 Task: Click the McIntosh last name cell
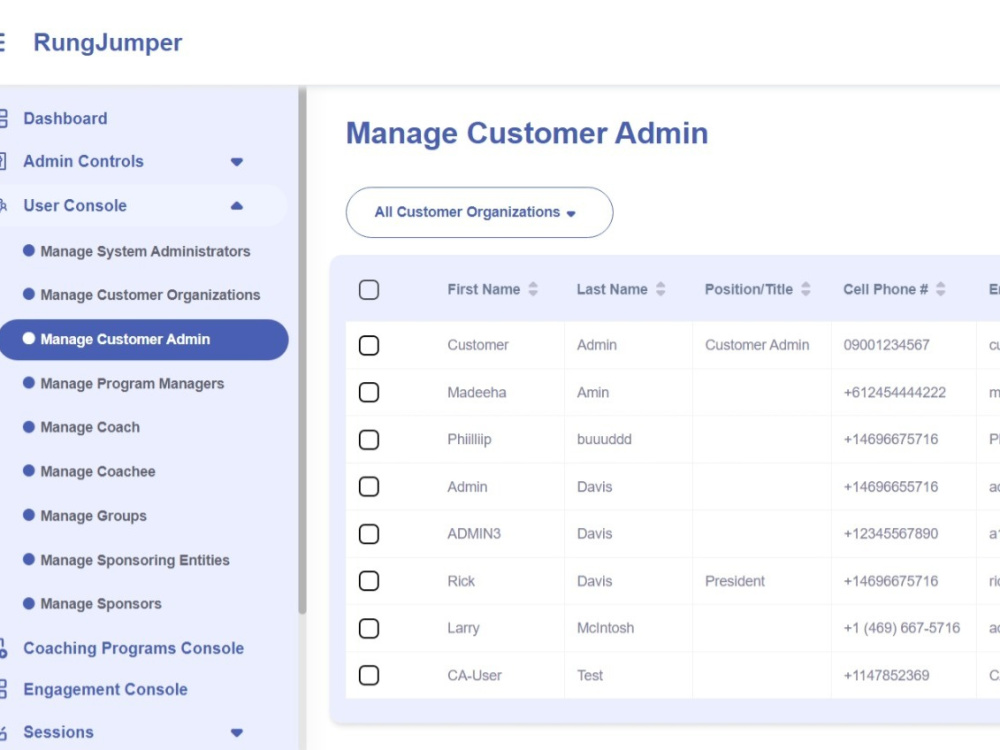click(x=605, y=628)
